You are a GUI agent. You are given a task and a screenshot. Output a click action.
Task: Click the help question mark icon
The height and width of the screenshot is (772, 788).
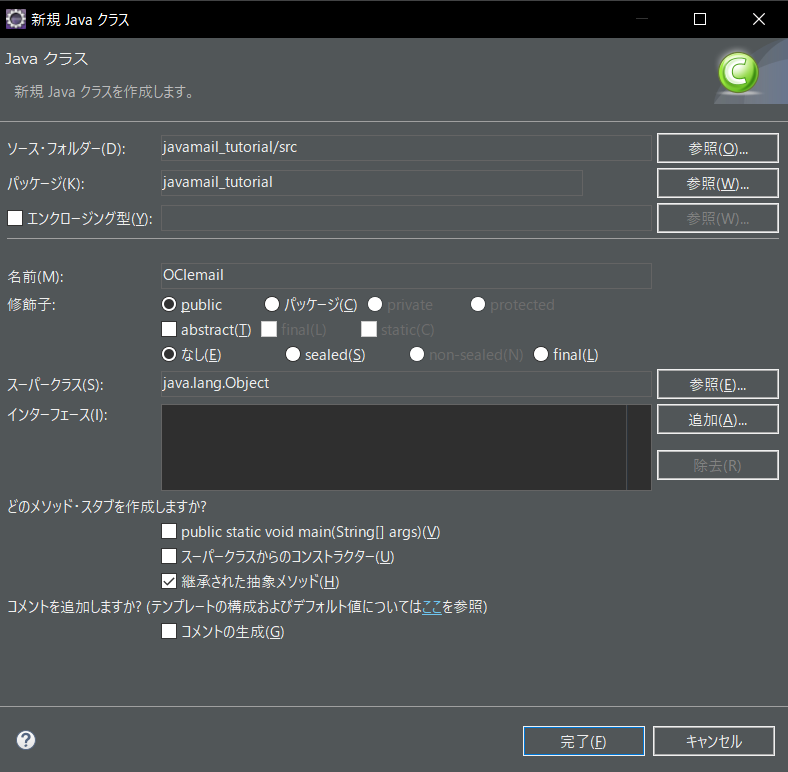pos(26,740)
